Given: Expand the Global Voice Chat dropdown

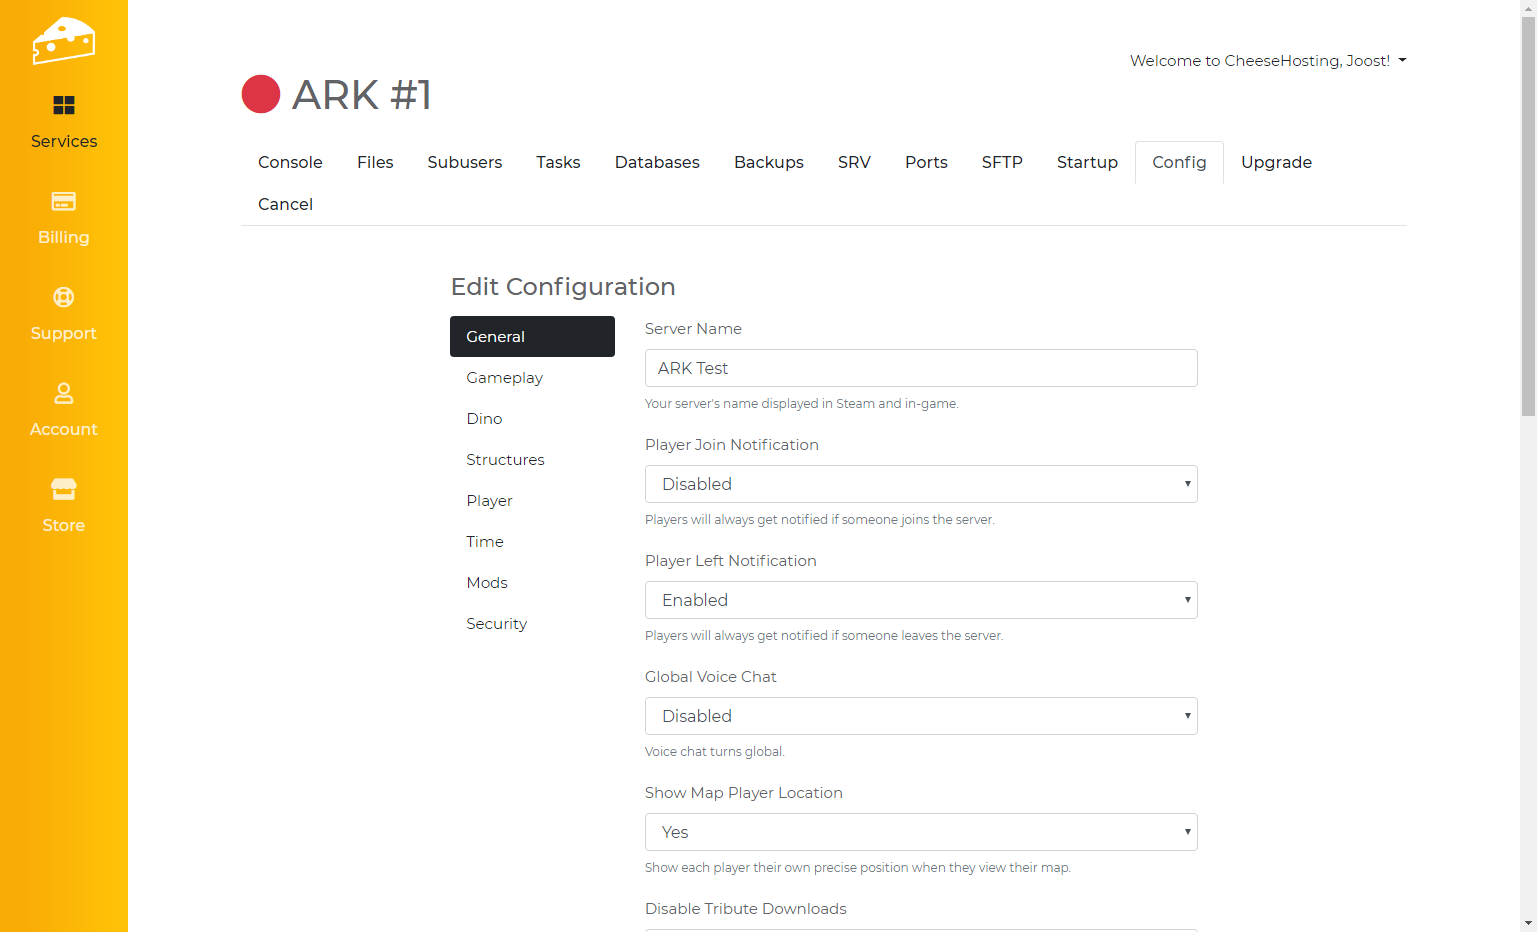Looking at the screenshot, I should tap(920, 716).
